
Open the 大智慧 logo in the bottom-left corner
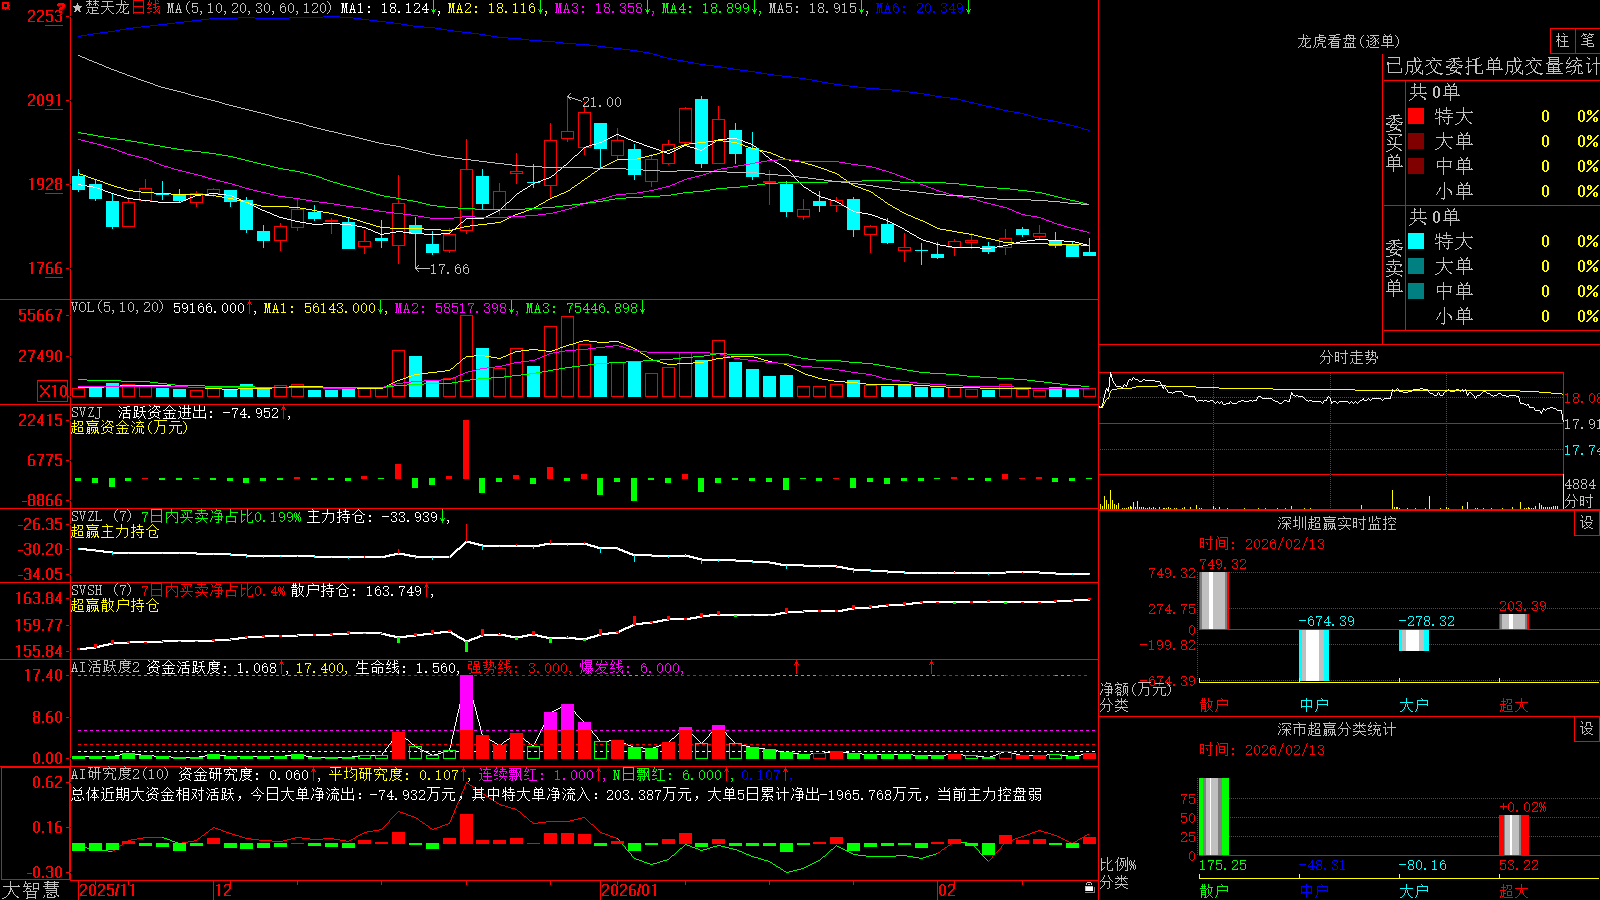[x=30, y=890]
